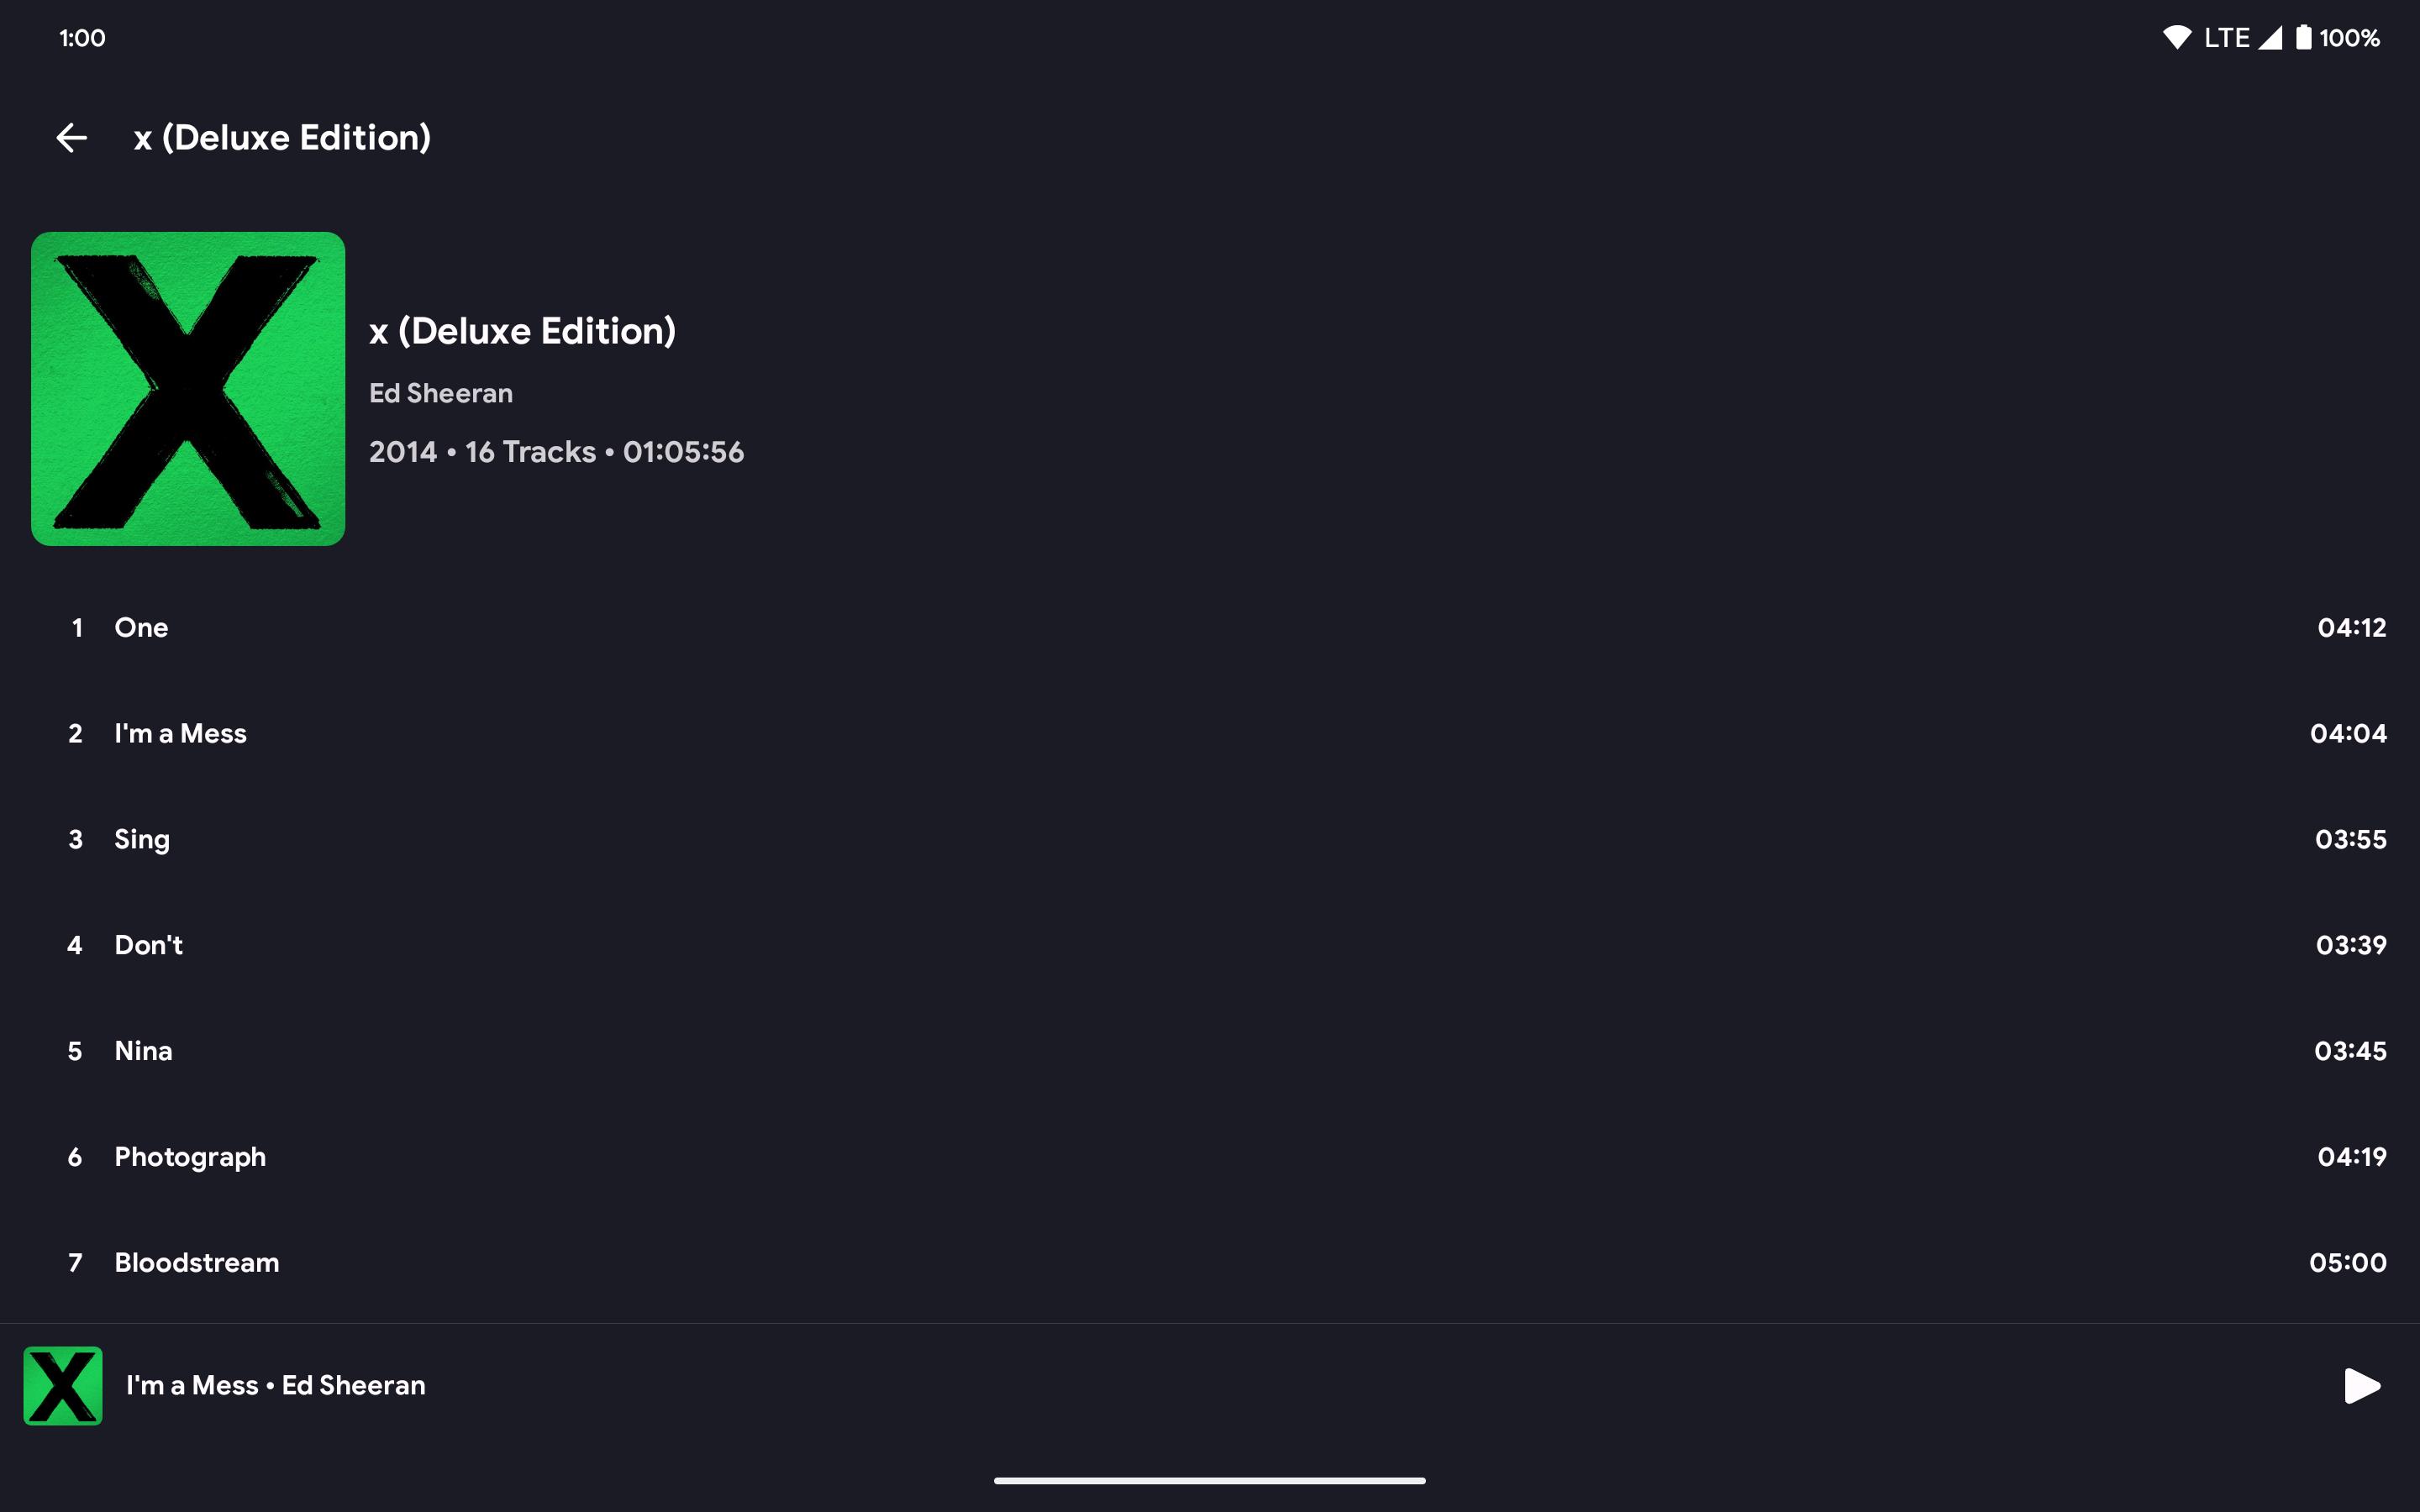Tap the 1:00 clock in status bar

point(82,38)
